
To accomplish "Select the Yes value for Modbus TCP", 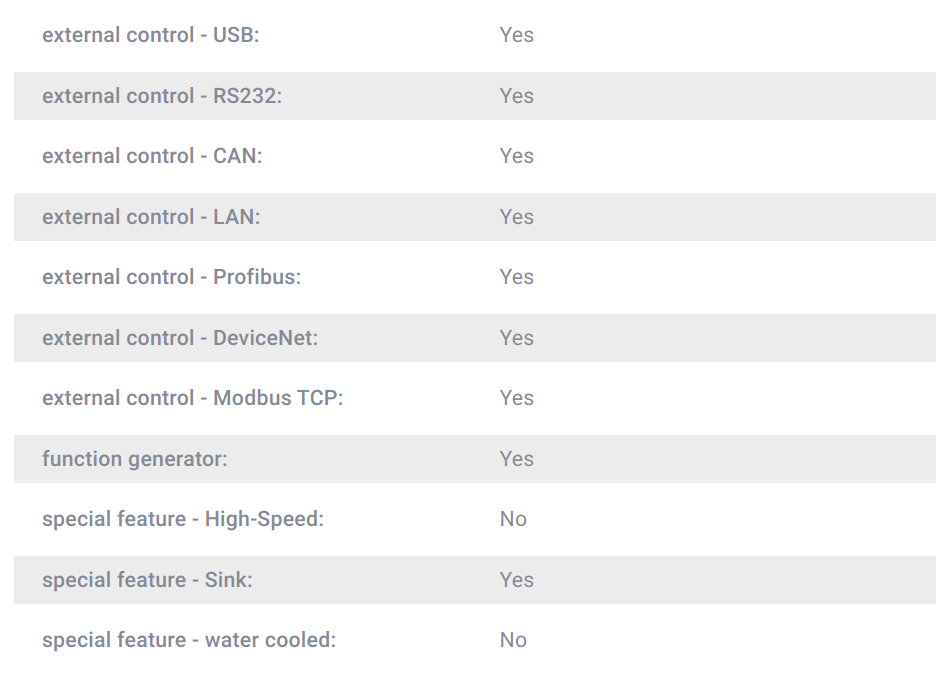I will [516, 398].
